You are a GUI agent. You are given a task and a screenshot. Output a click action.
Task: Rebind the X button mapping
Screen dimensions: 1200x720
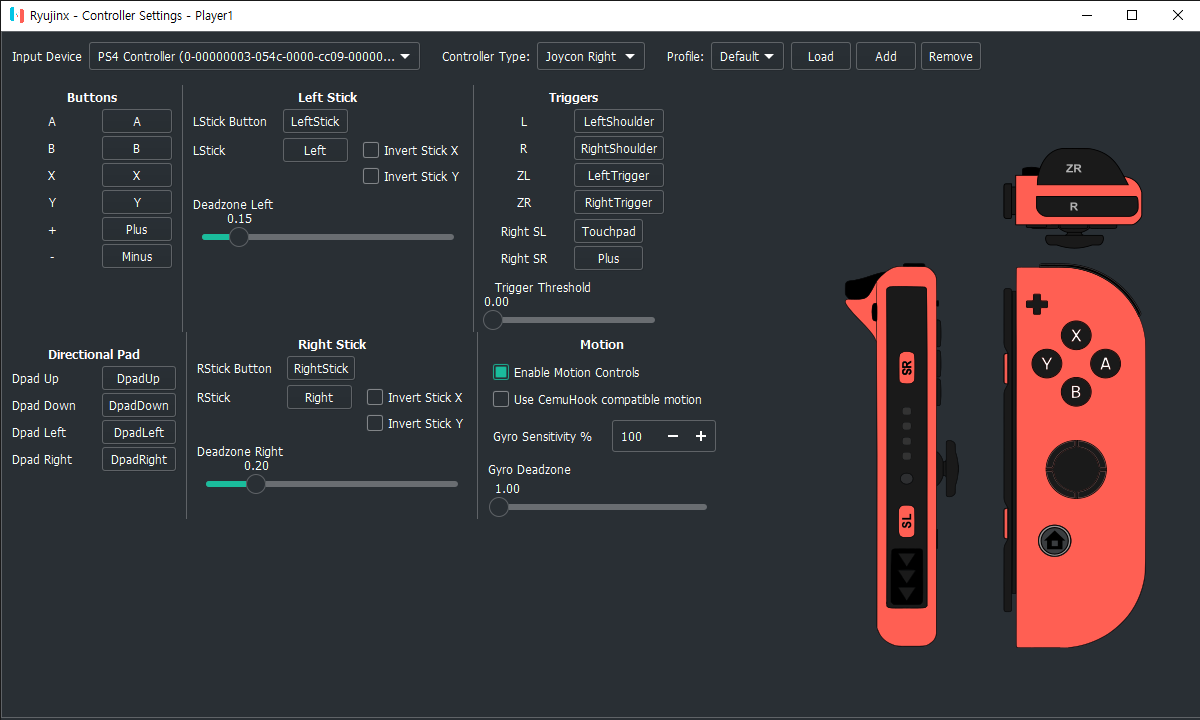point(137,175)
